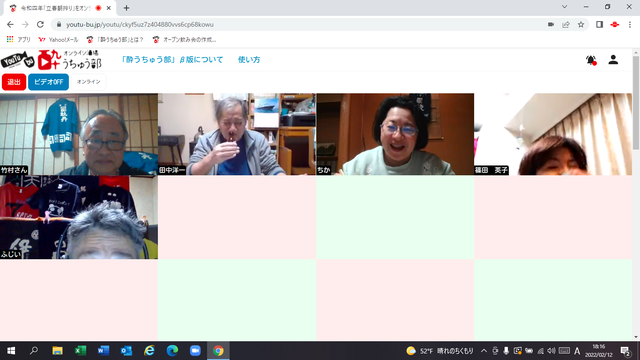This screenshot has width=640, height=360.
Task: Toggle the IME input mode A indicator
Action: 577,351
